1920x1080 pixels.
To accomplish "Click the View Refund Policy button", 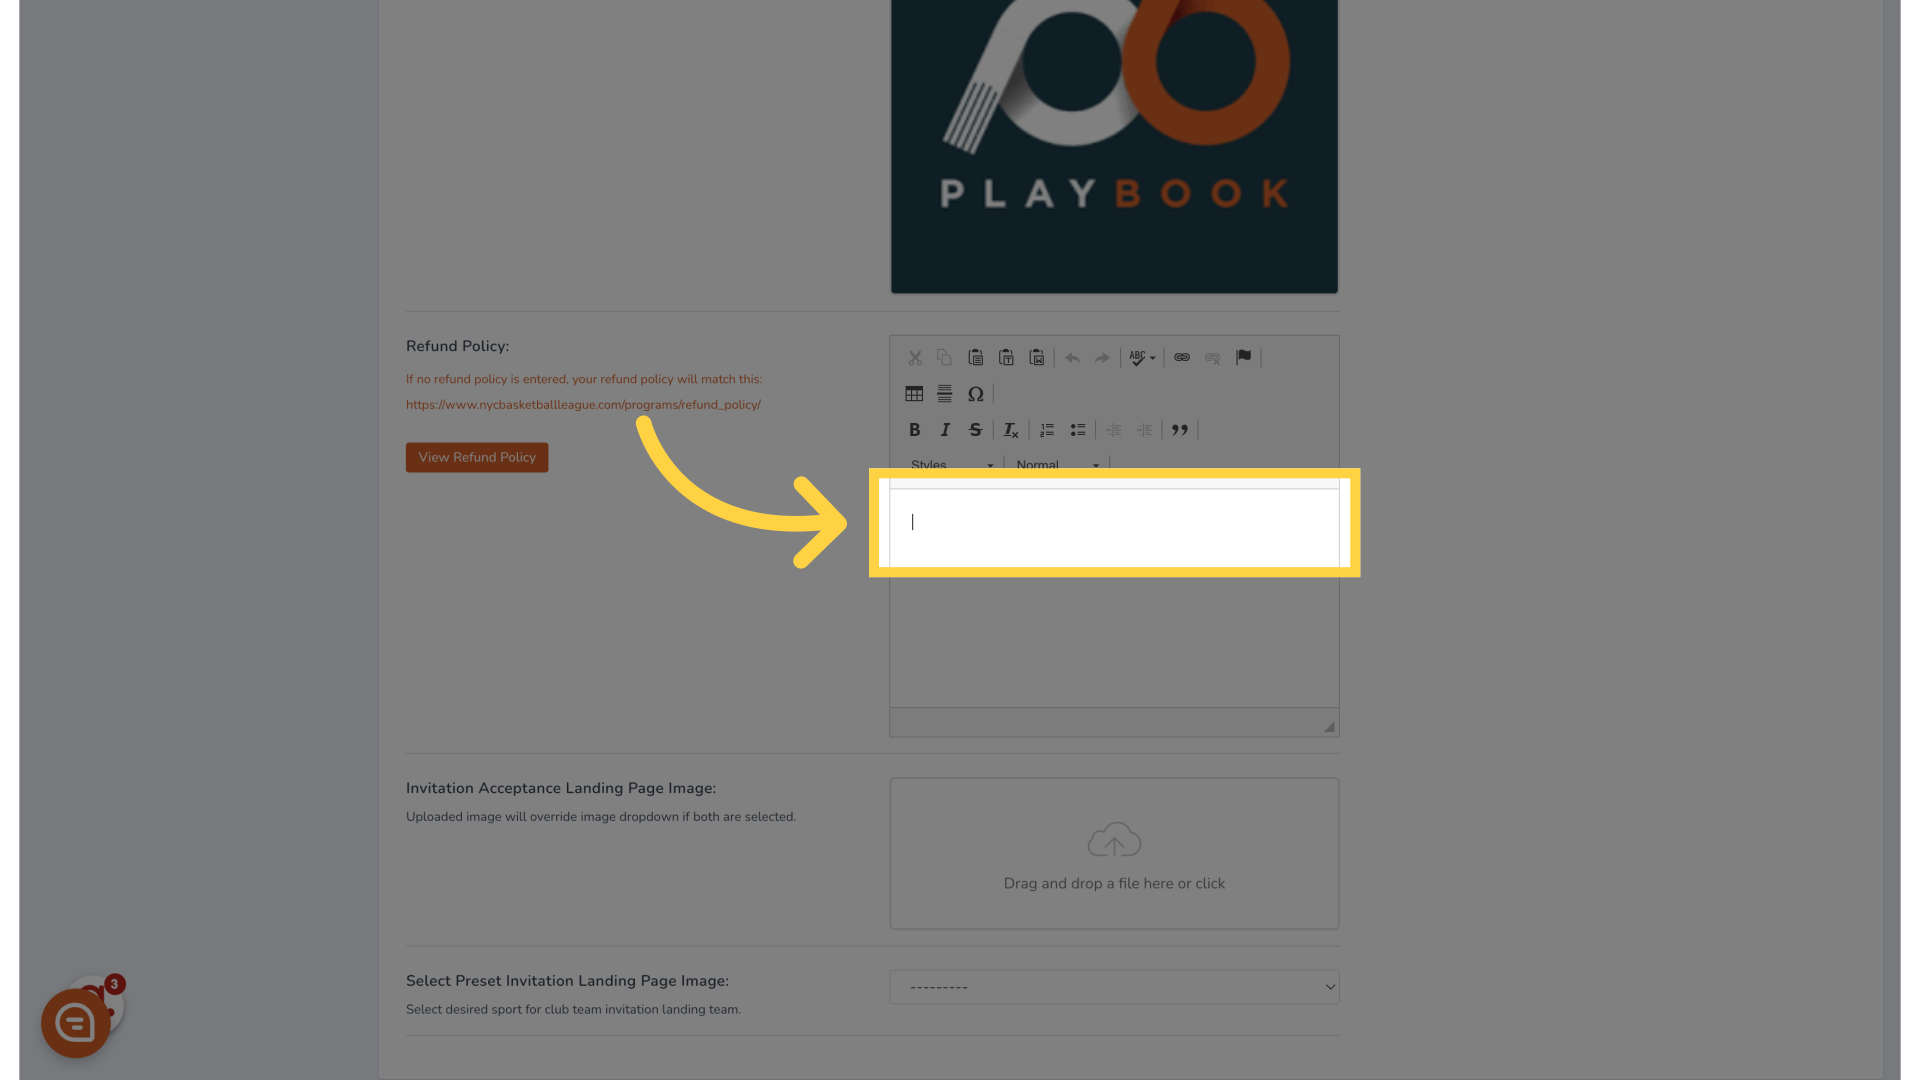I will (476, 456).
